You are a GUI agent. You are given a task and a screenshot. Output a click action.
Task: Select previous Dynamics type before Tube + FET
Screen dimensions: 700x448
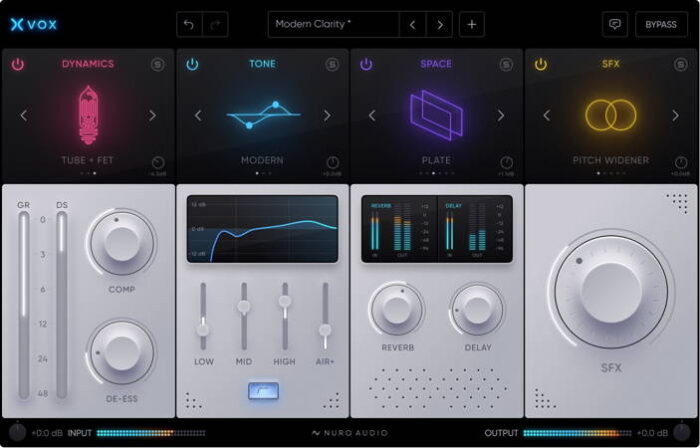(23, 115)
